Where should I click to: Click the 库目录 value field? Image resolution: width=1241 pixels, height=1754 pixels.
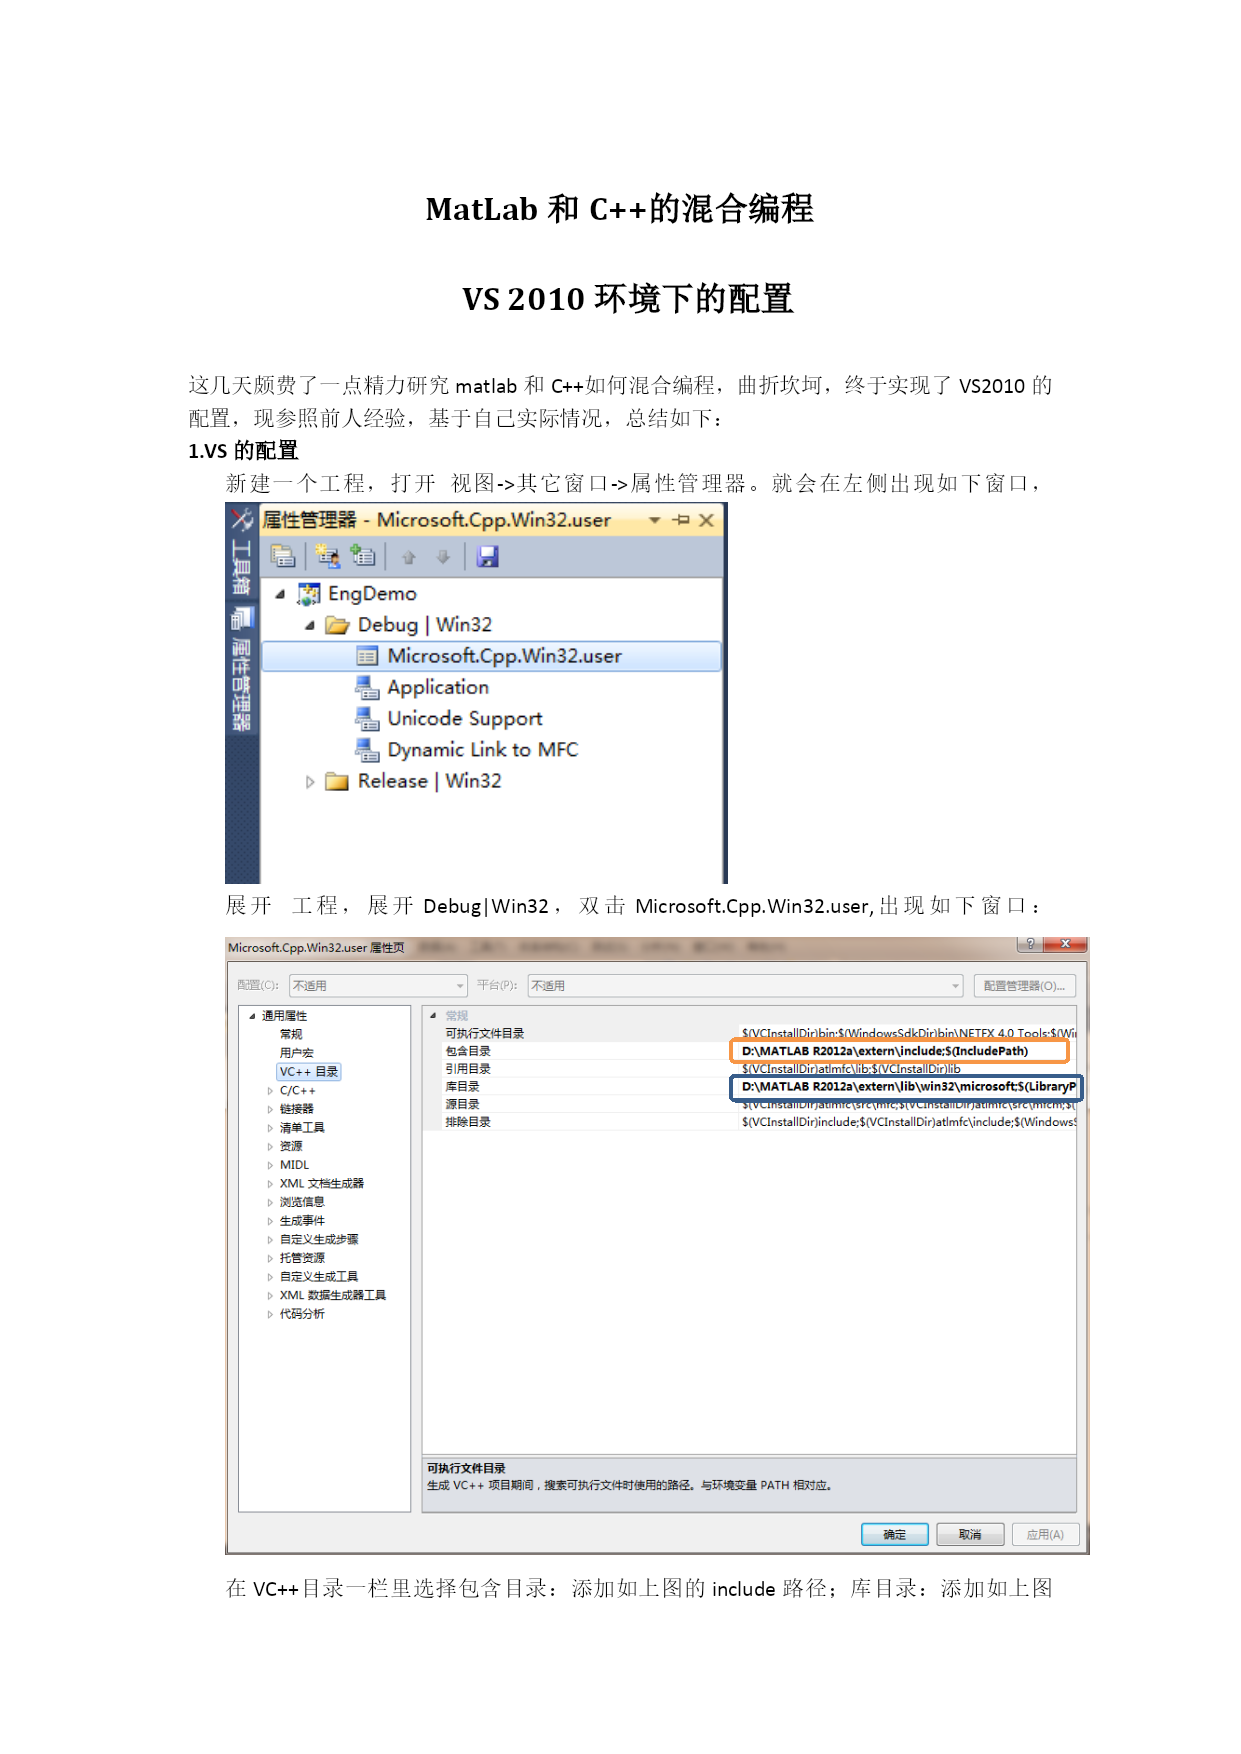907,1087
